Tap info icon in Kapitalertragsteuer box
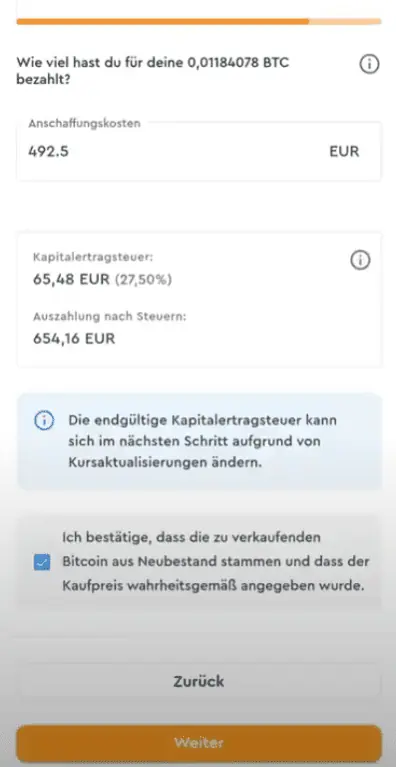The height and width of the screenshot is (767, 396). point(360,260)
